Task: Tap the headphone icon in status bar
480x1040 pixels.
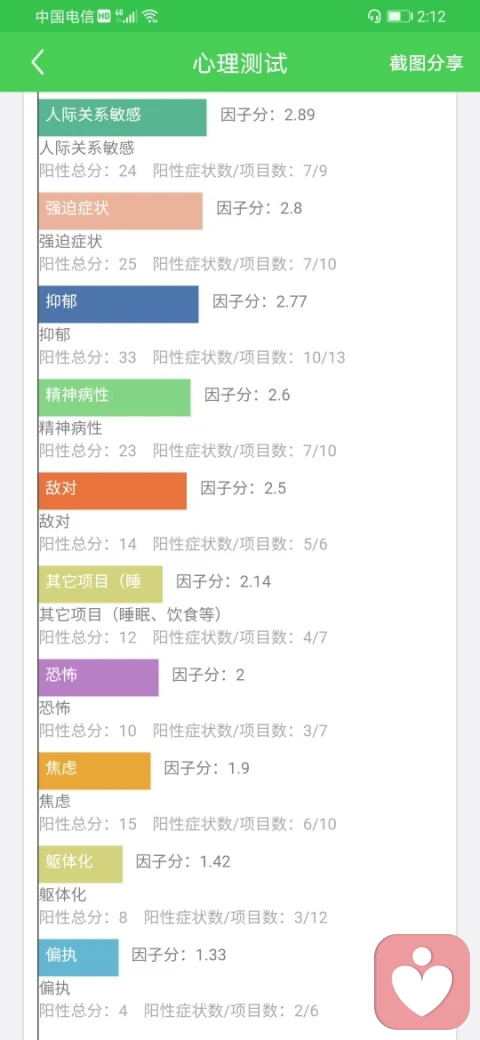Action: (374, 17)
